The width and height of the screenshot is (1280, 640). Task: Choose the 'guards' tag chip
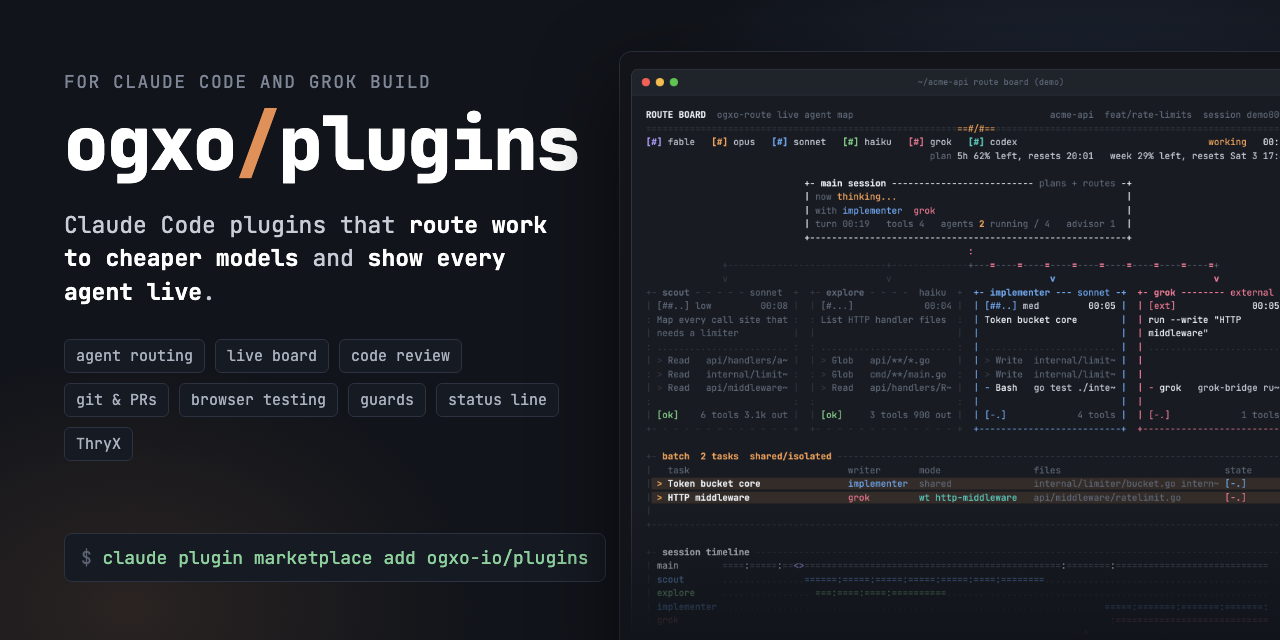pos(387,400)
